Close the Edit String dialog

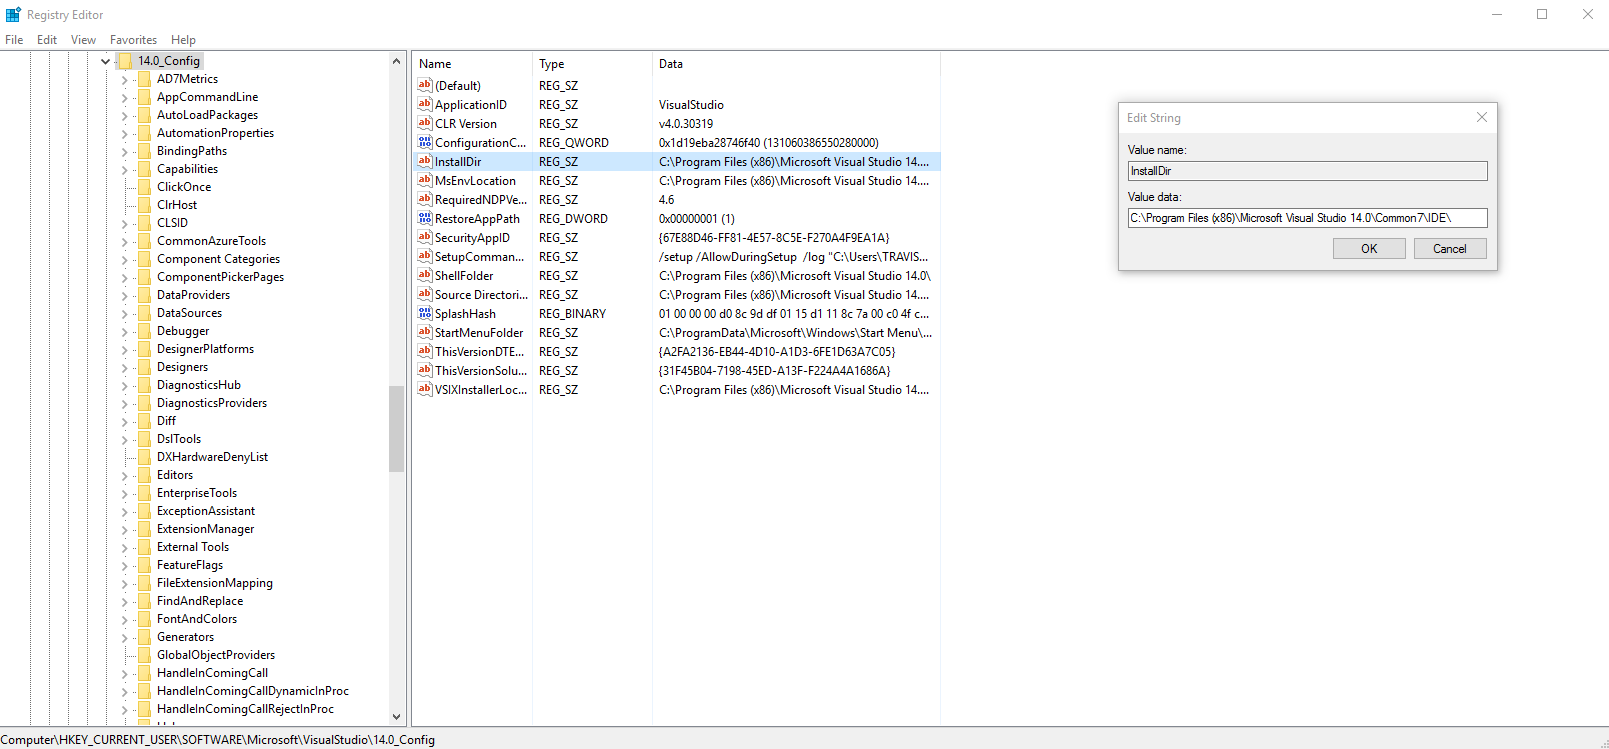[1482, 117]
